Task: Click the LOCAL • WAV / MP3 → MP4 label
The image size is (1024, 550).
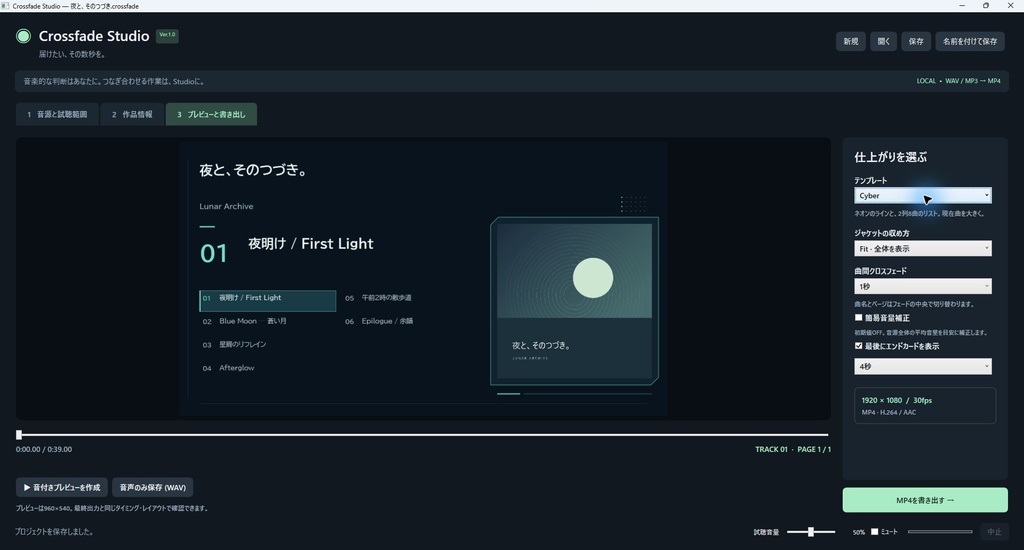Action: [958, 81]
